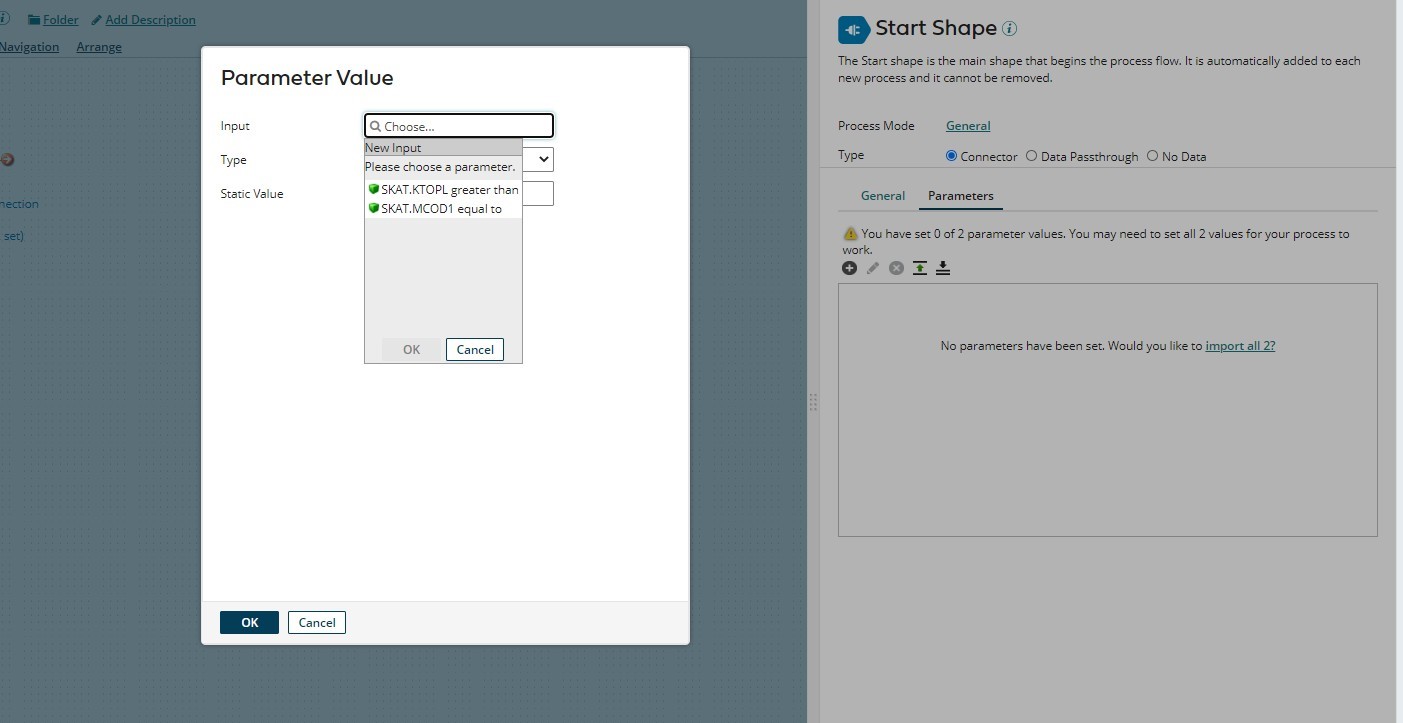The image size is (1403, 723).
Task: Confirm the Parameter Value dialog with OK
Action: (x=248, y=622)
